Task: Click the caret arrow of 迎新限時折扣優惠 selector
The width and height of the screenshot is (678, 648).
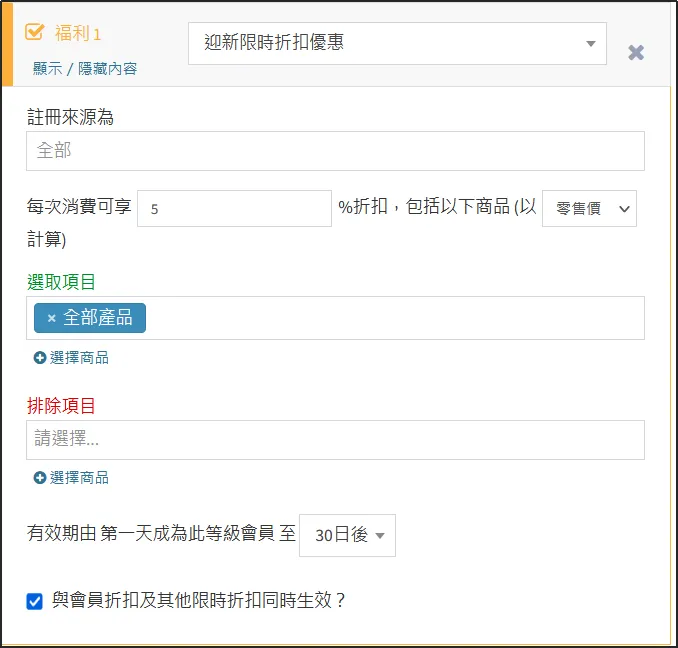Action: coord(590,44)
